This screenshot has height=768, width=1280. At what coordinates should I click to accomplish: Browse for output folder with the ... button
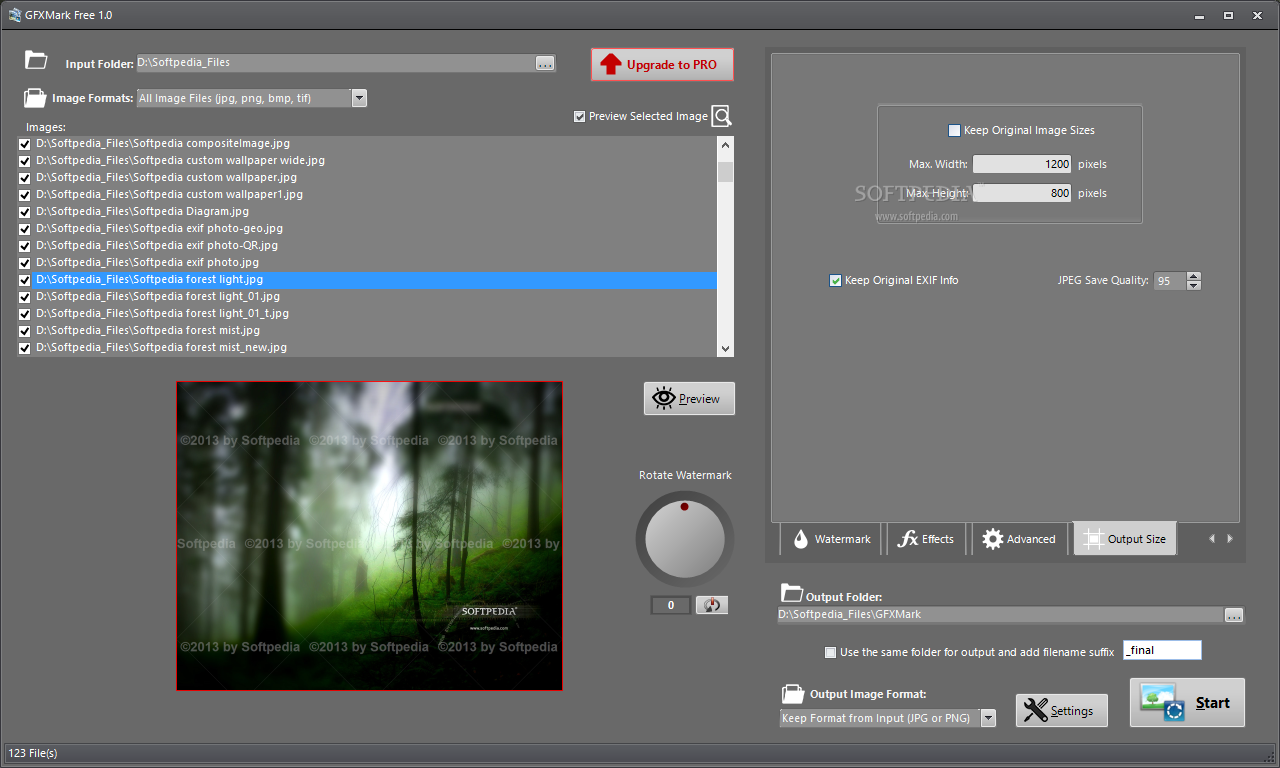[1234, 615]
